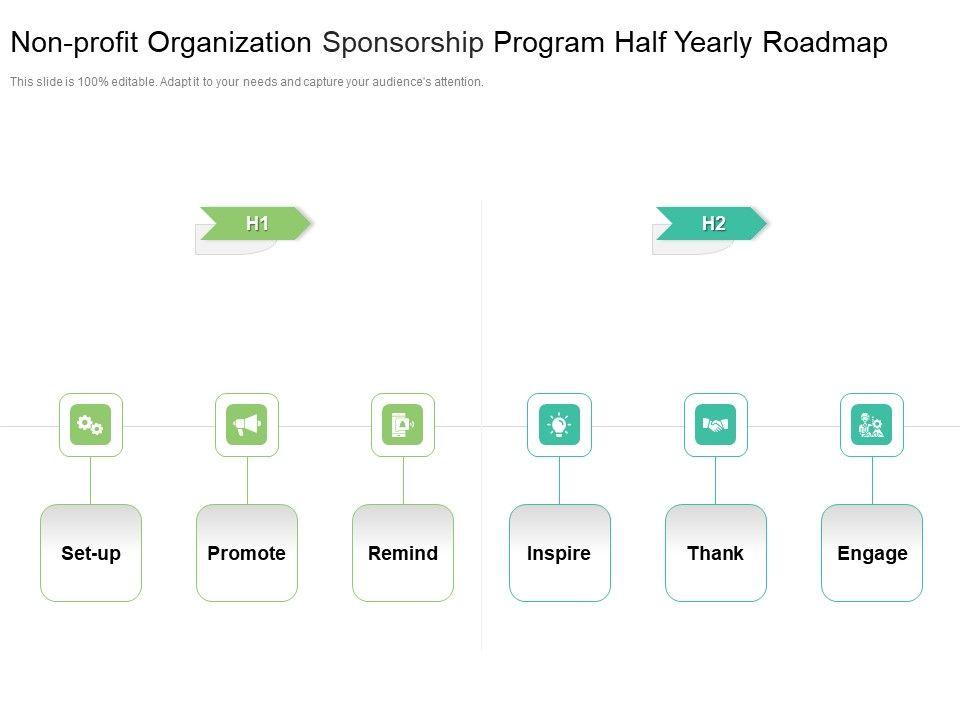Click the word Sponsorship in the title

(403, 43)
